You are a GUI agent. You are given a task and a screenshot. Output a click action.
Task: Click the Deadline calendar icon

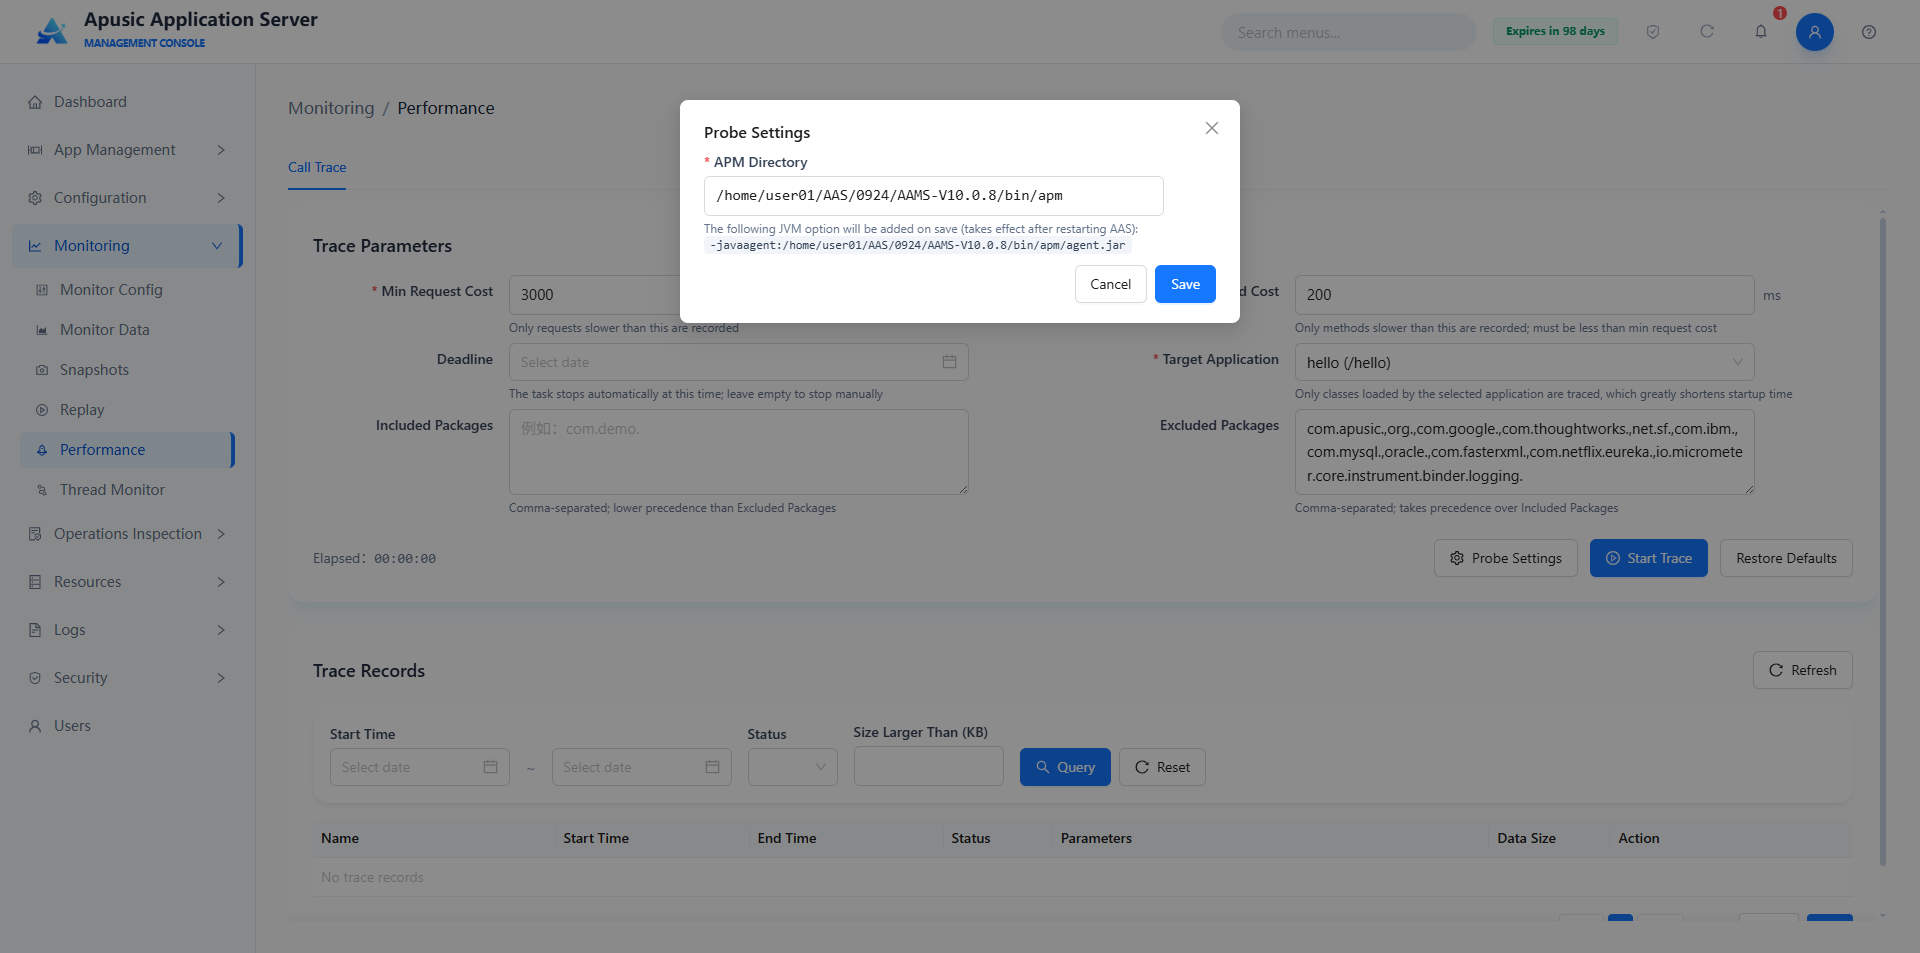[x=949, y=362]
